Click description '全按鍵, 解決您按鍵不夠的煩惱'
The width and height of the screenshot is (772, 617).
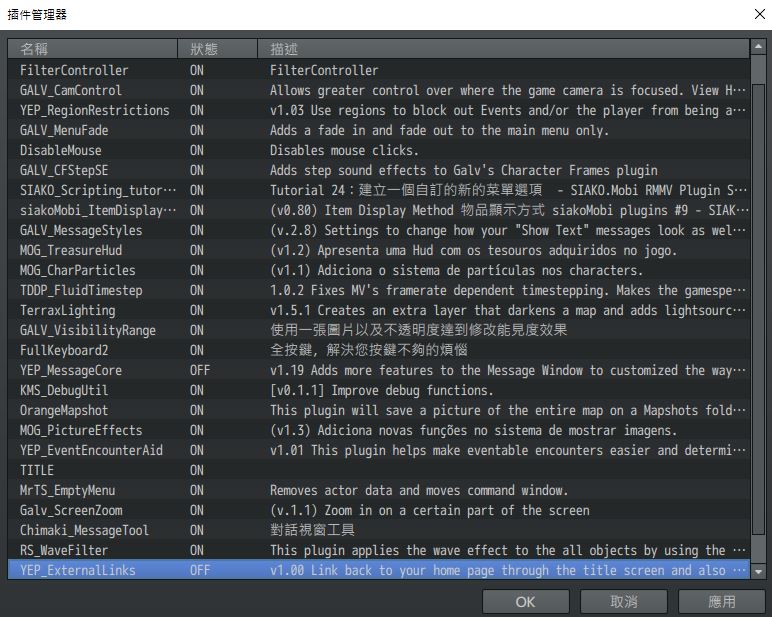point(369,350)
